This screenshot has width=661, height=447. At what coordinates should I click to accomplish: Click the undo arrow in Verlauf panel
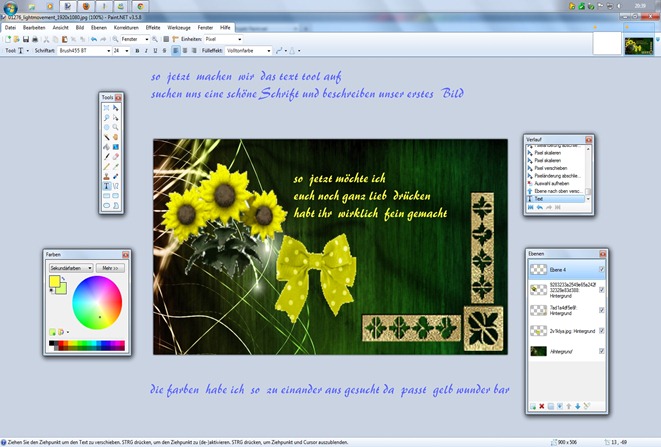[x=540, y=207]
